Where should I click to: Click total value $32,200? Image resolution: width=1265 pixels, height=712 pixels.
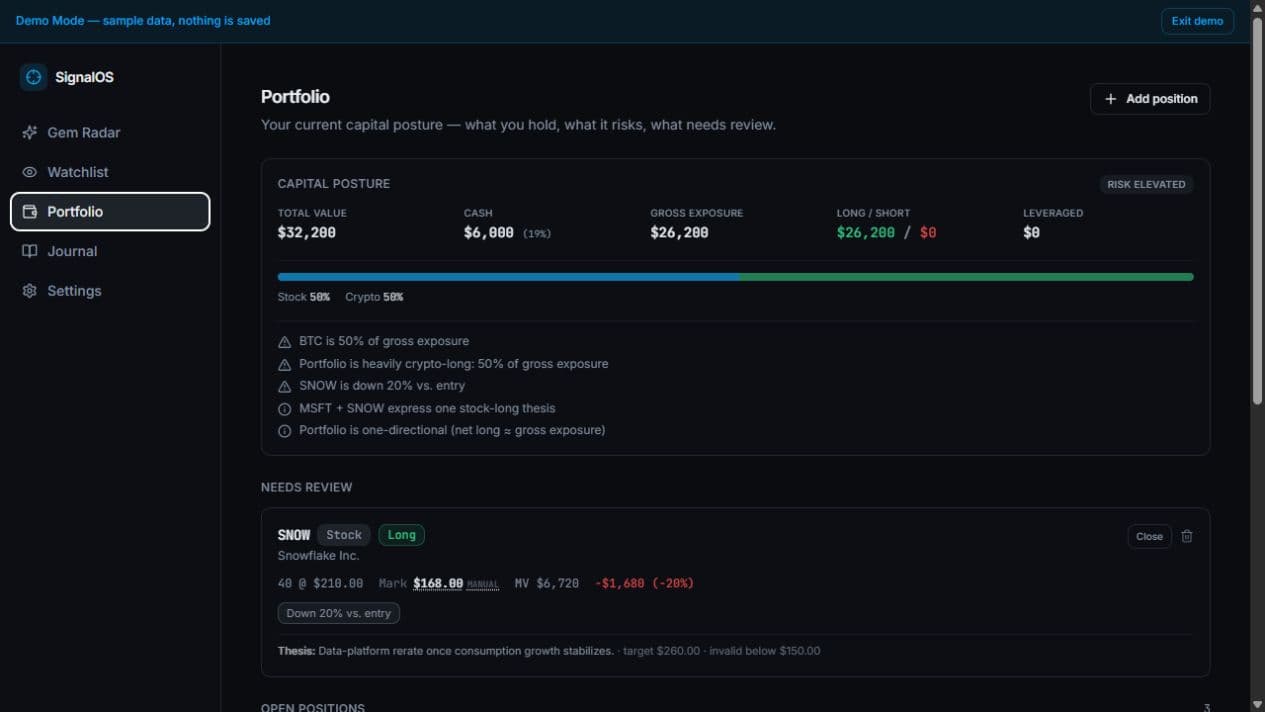[307, 232]
